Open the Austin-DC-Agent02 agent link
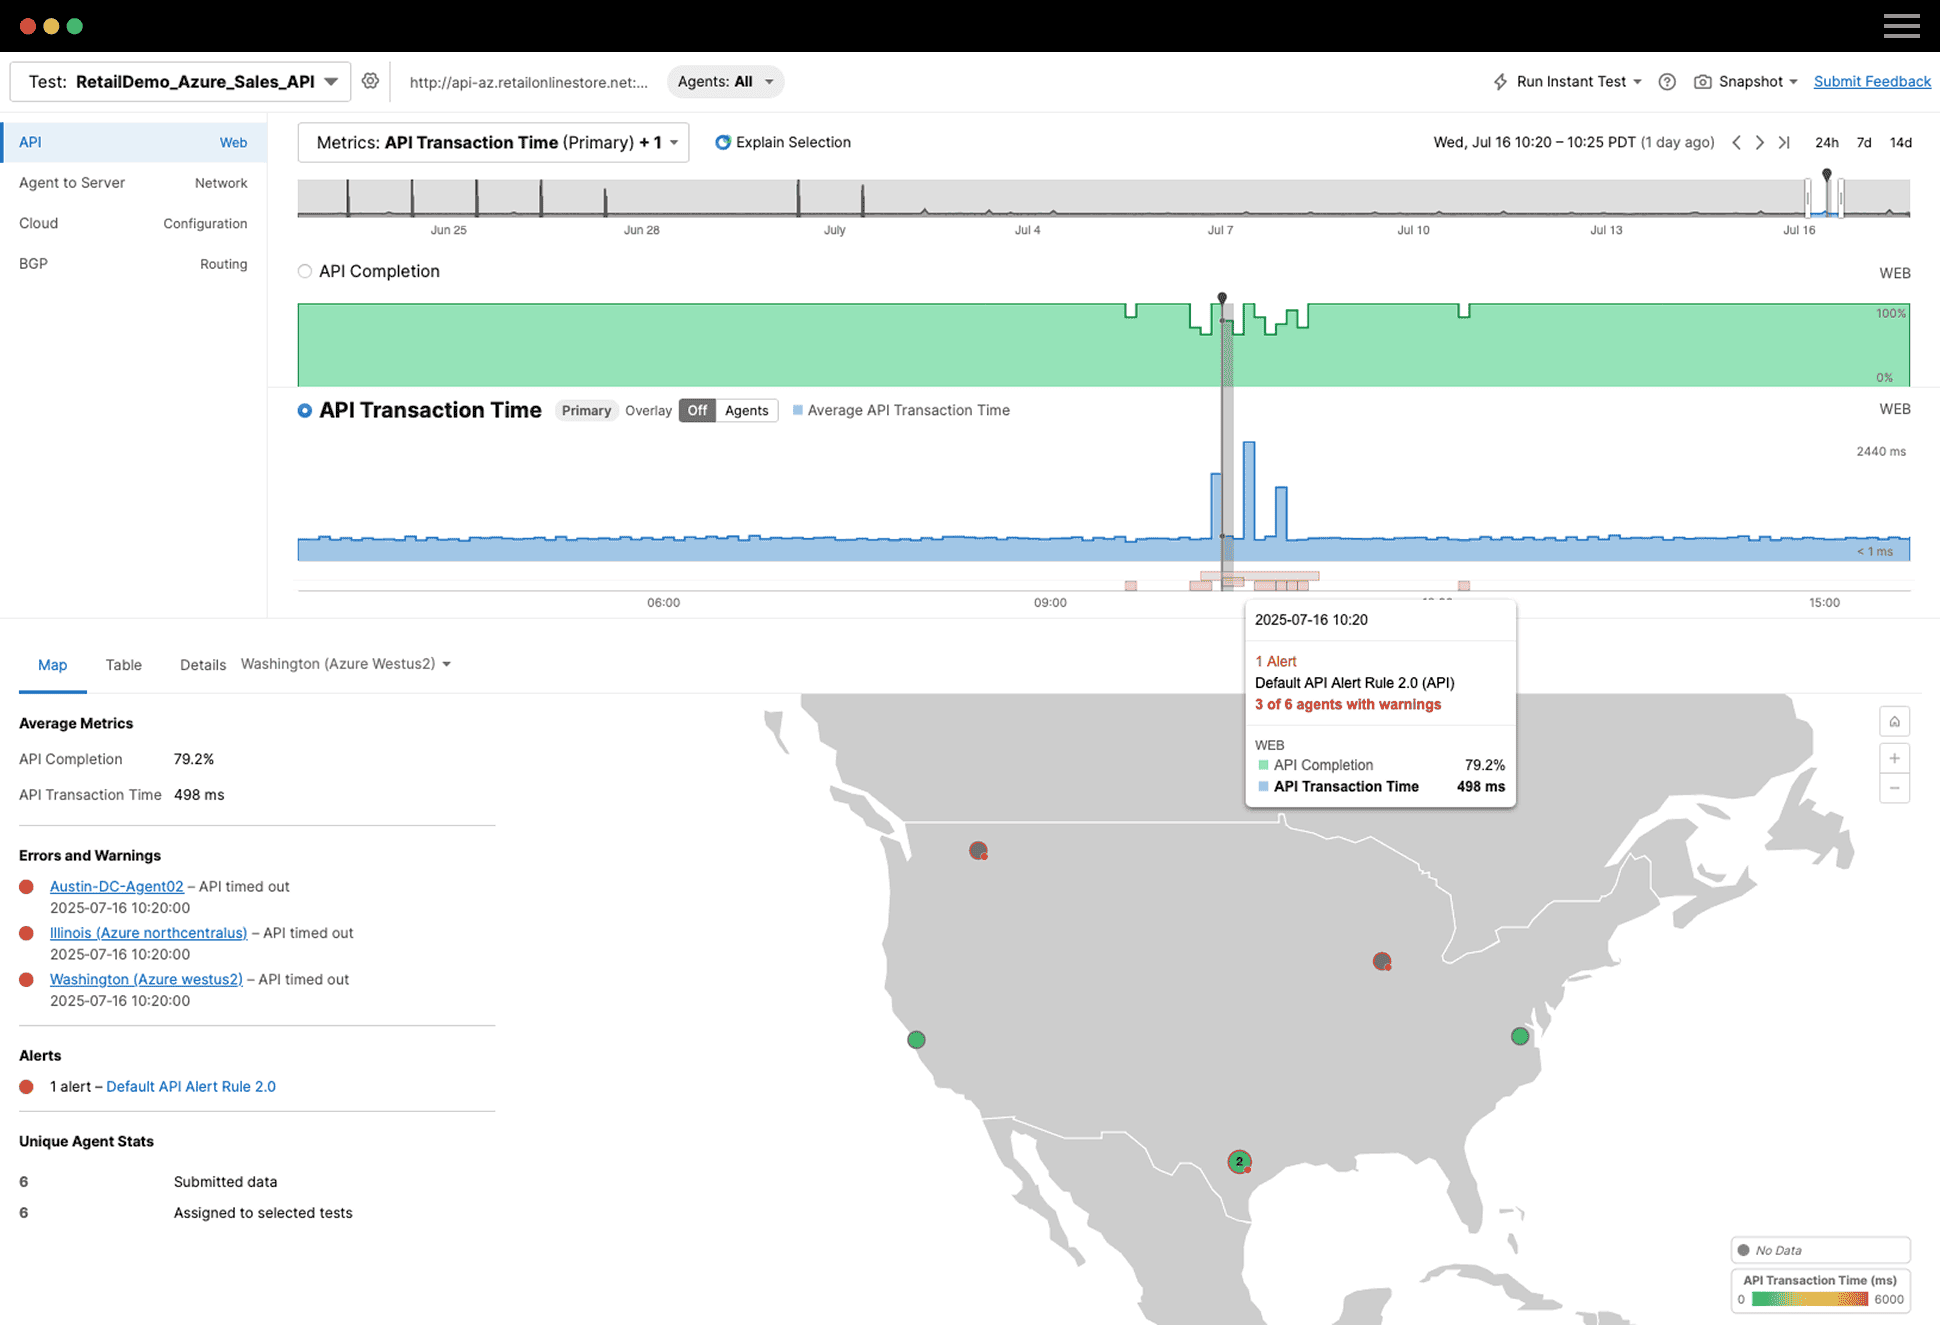 pyautogui.click(x=116, y=886)
